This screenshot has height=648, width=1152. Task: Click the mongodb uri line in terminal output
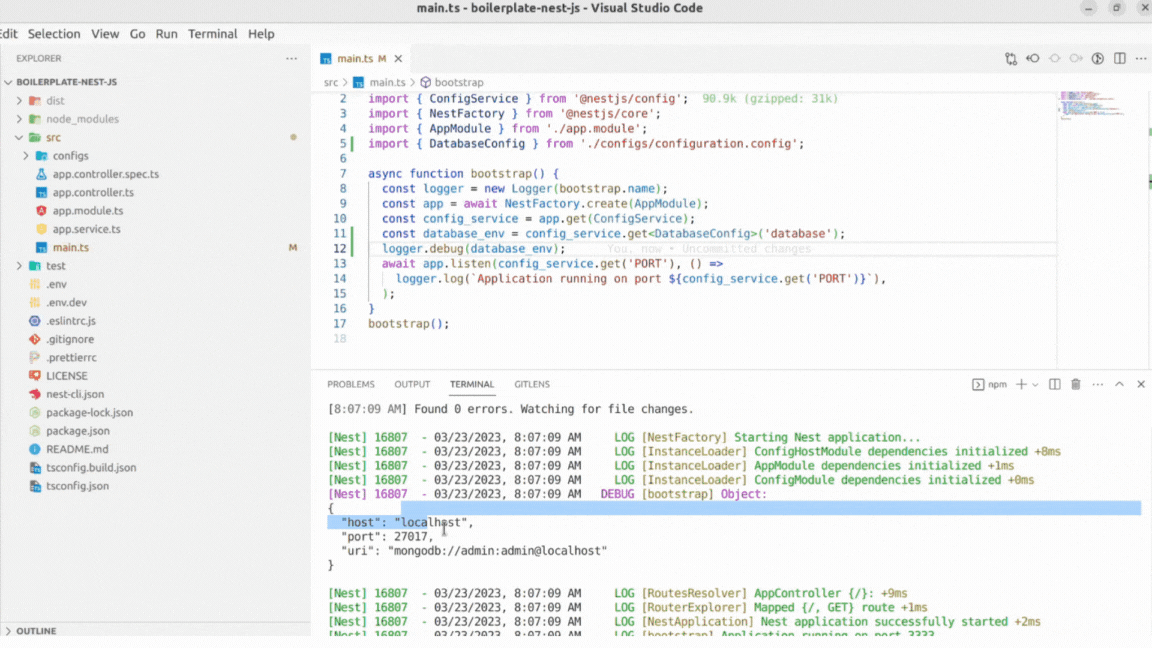[x=474, y=550]
